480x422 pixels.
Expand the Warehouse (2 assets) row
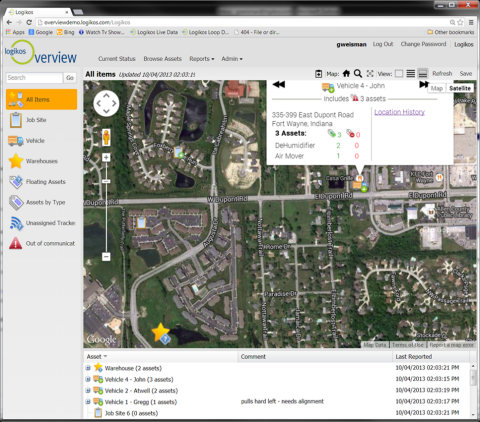pos(88,368)
